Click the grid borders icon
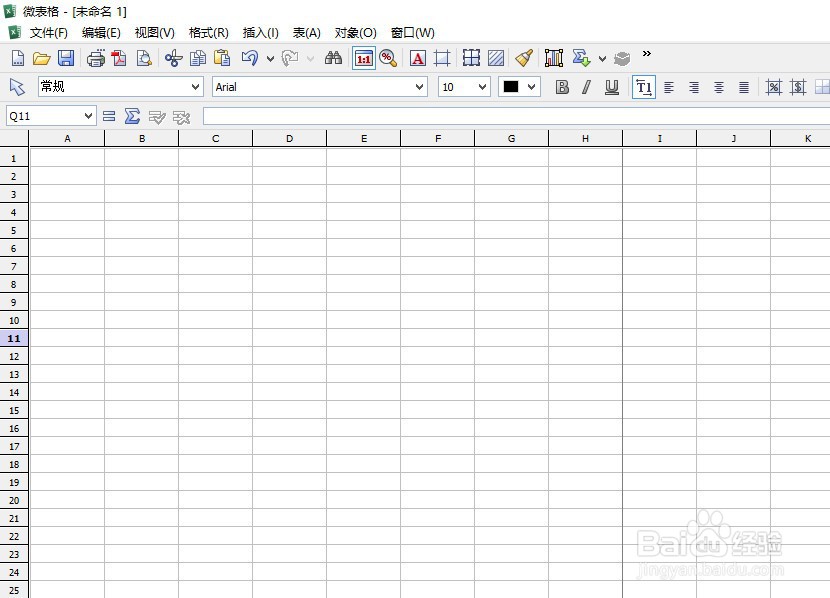The image size is (830, 598). (471, 58)
